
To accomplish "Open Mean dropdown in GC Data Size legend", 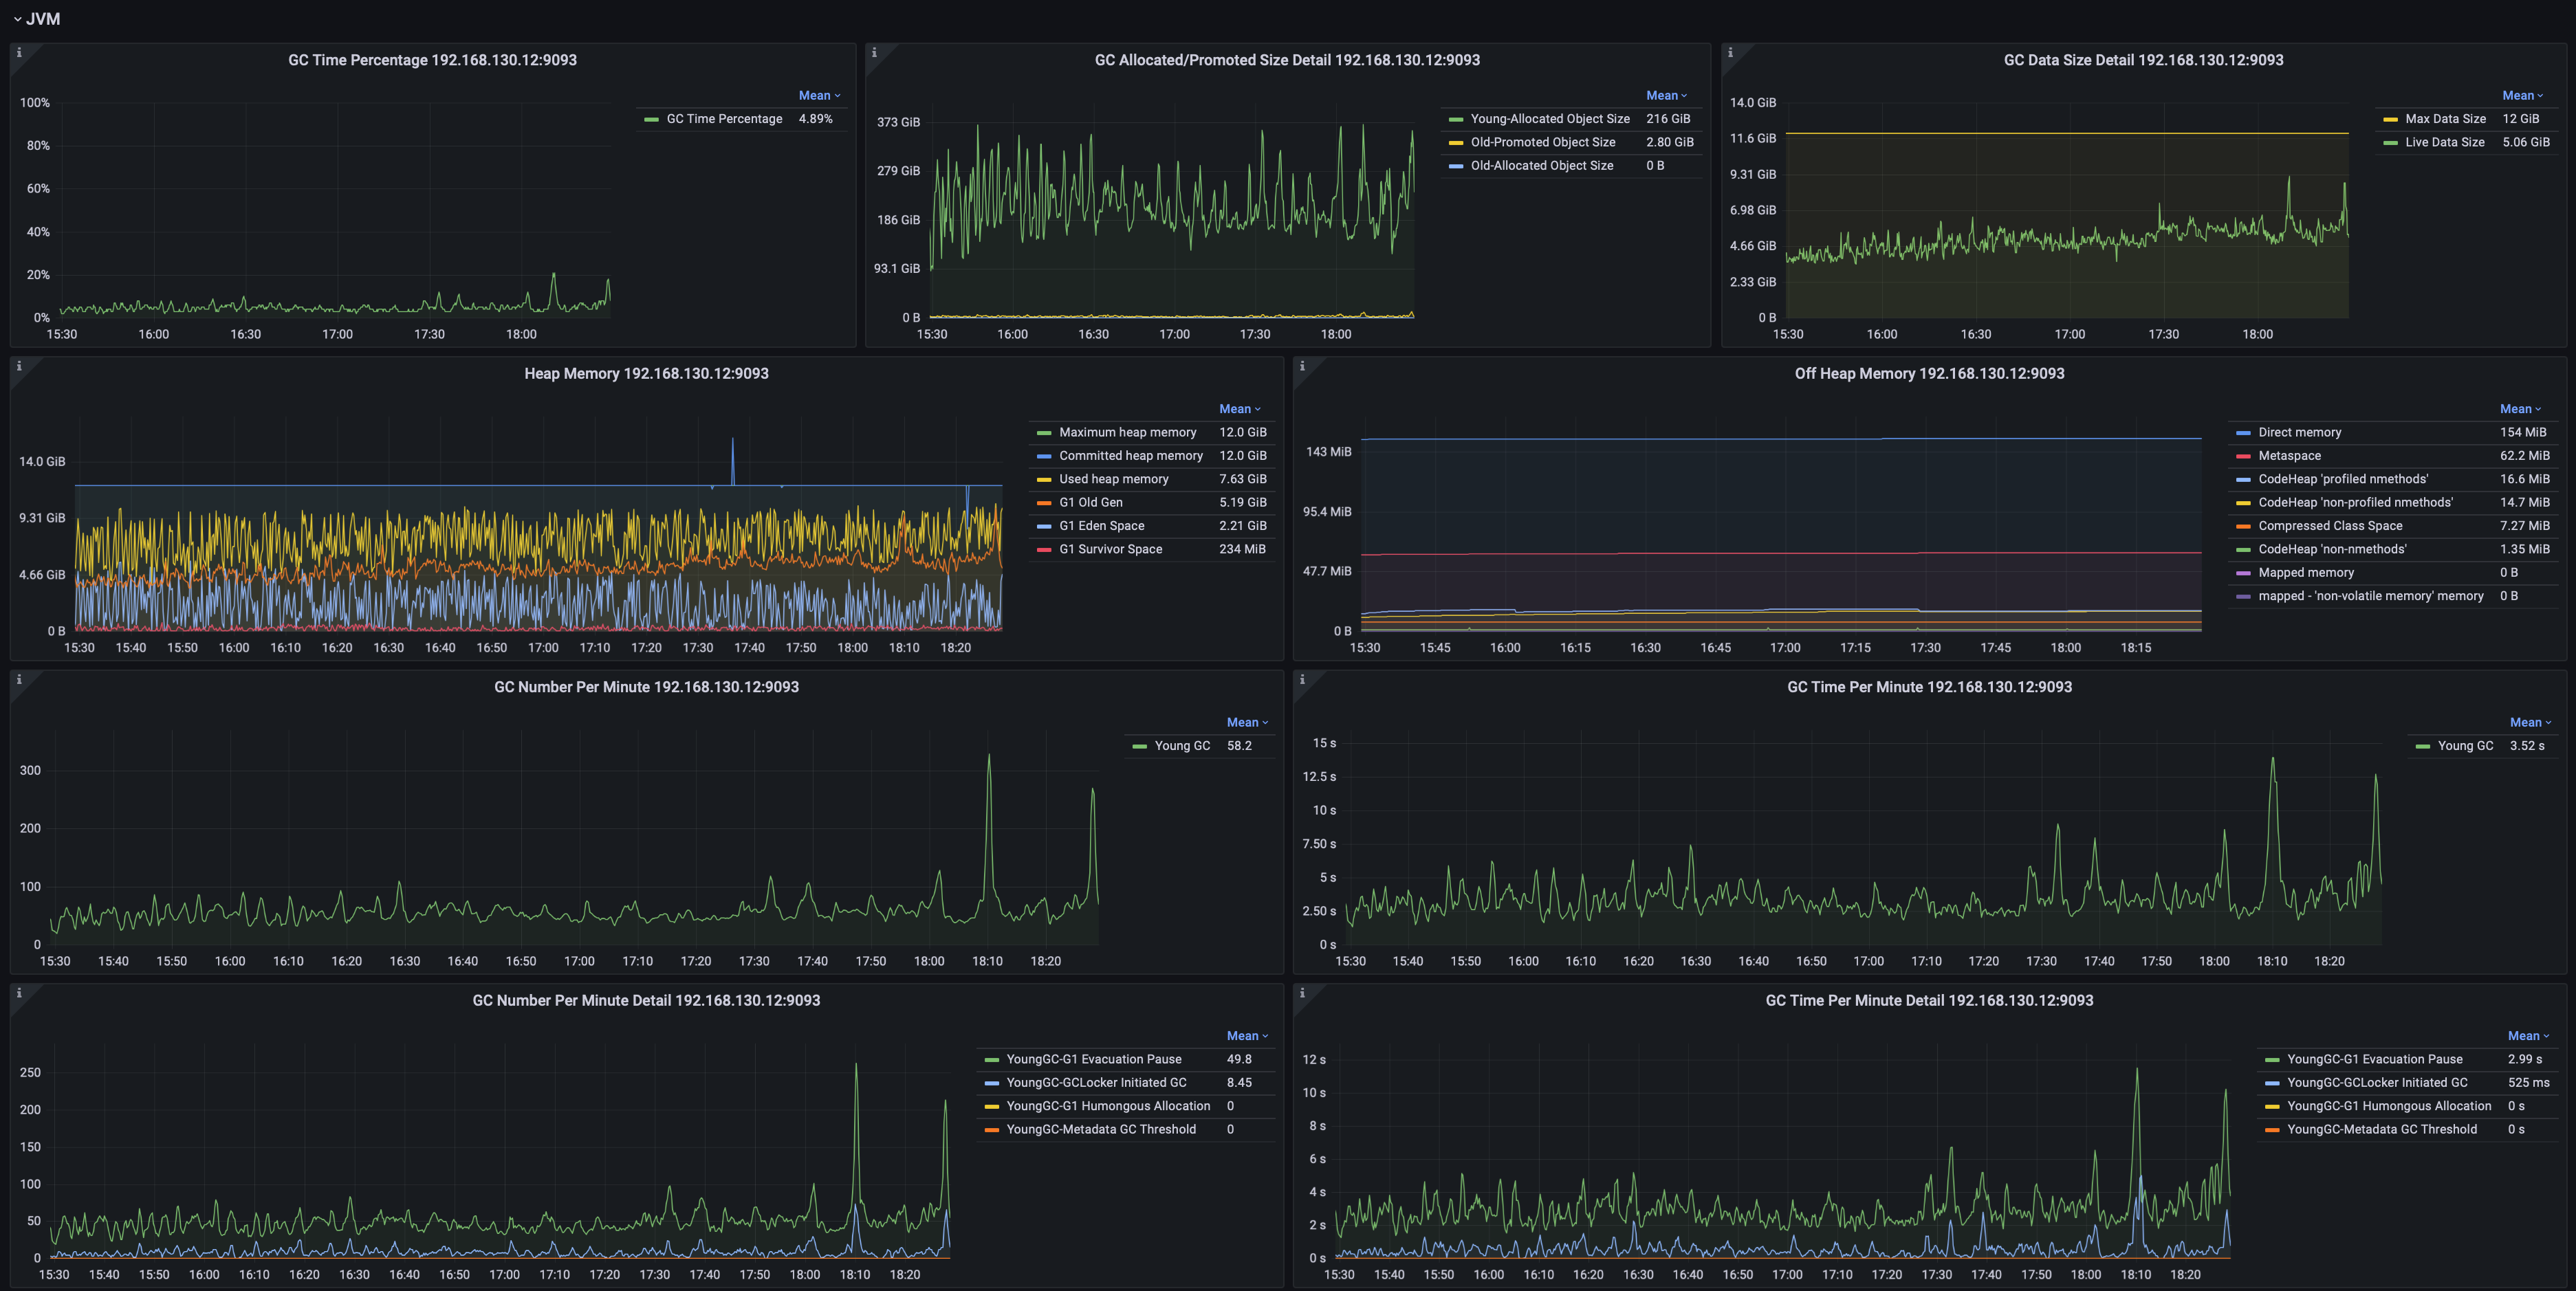I will 2522,96.
